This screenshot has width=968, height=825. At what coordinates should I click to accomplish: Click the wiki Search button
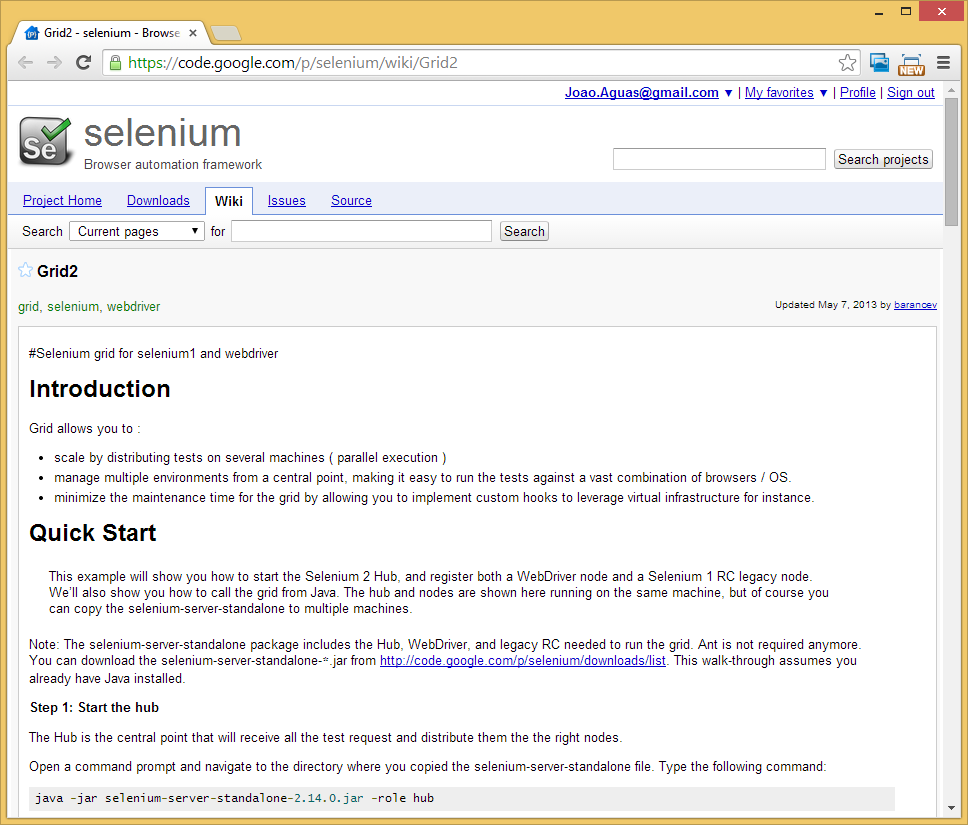[524, 231]
